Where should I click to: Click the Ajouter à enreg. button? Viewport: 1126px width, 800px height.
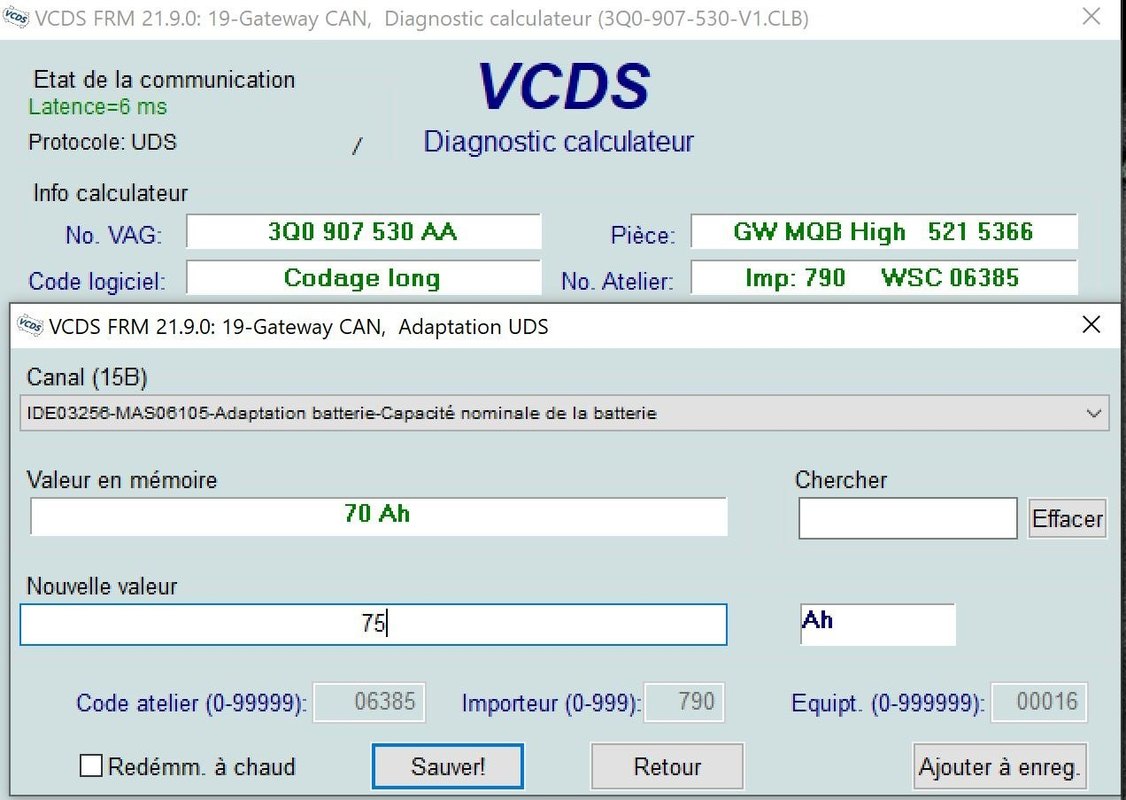tap(1000, 767)
